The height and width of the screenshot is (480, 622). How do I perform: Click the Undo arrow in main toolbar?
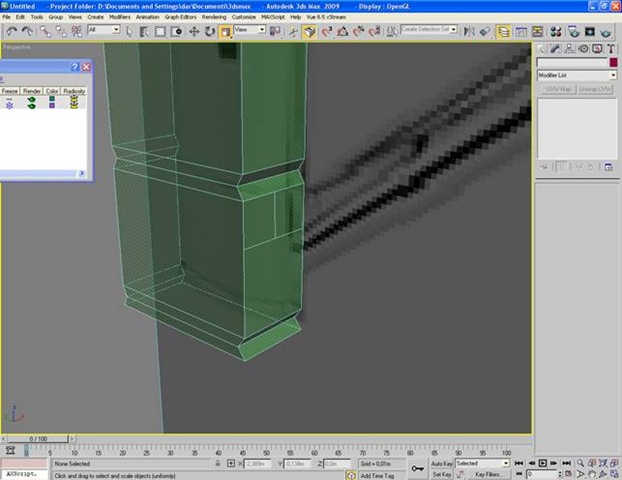10,31
